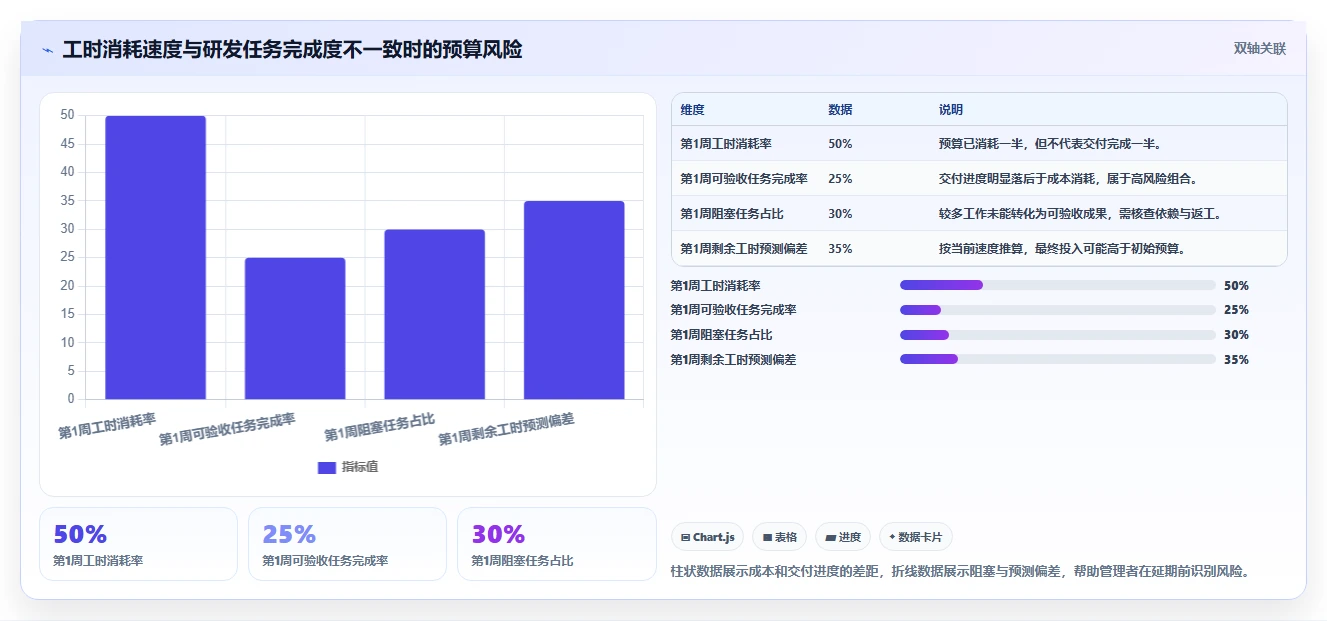
Task: Click the 35% label beside progress bar
Action: pyautogui.click(x=1236, y=359)
